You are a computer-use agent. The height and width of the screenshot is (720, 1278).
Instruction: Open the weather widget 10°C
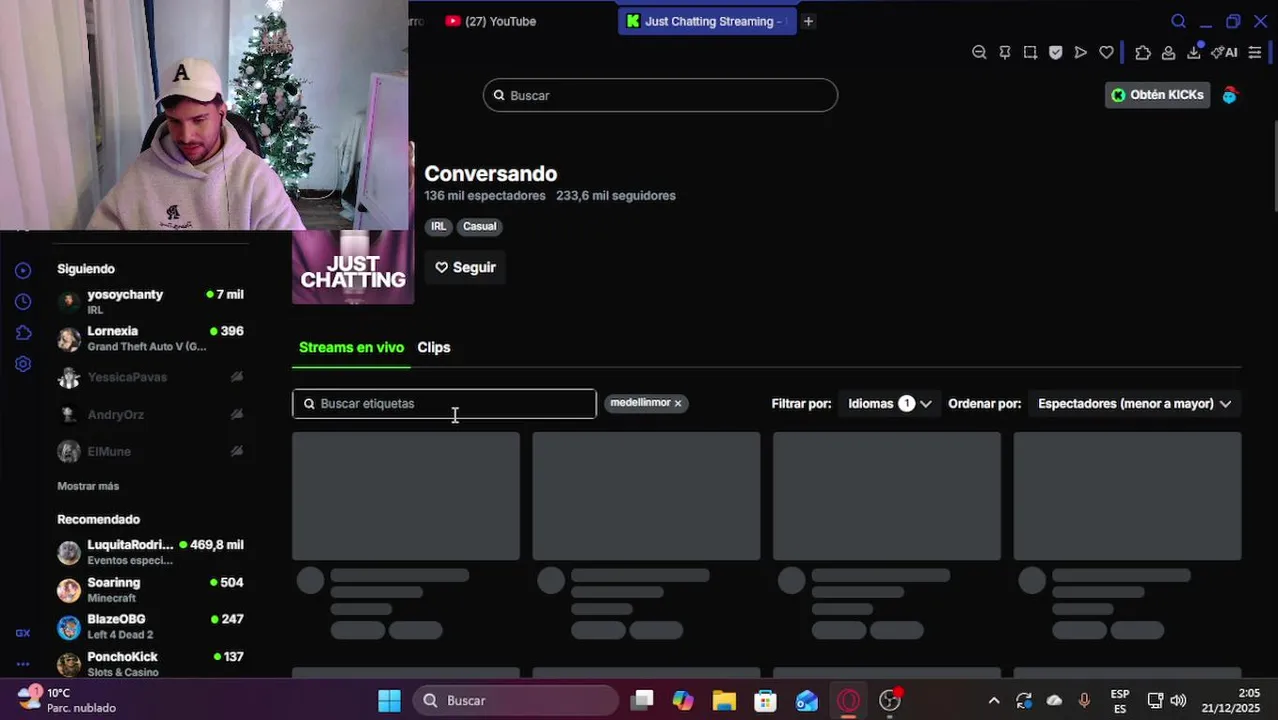[x=67, y=700]
